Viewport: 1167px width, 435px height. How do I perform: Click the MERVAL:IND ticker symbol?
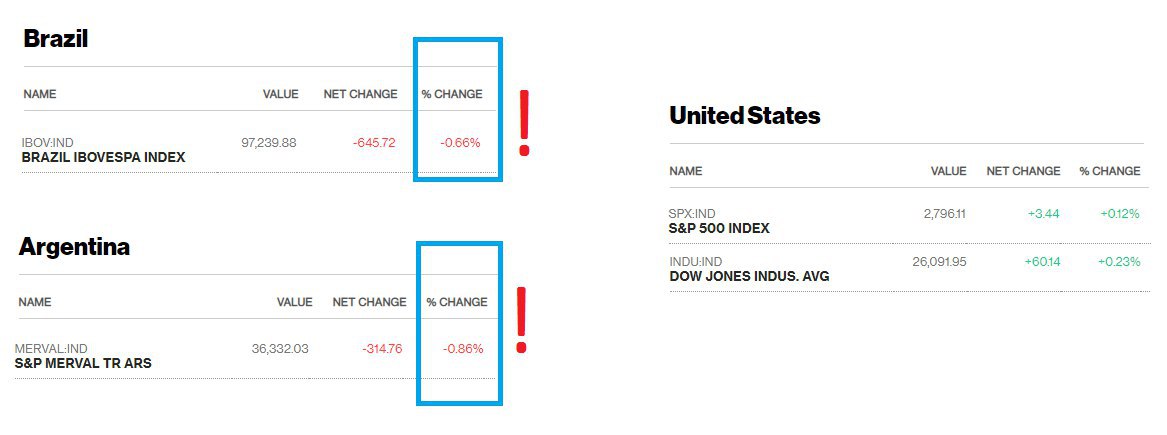click(51, 349)
